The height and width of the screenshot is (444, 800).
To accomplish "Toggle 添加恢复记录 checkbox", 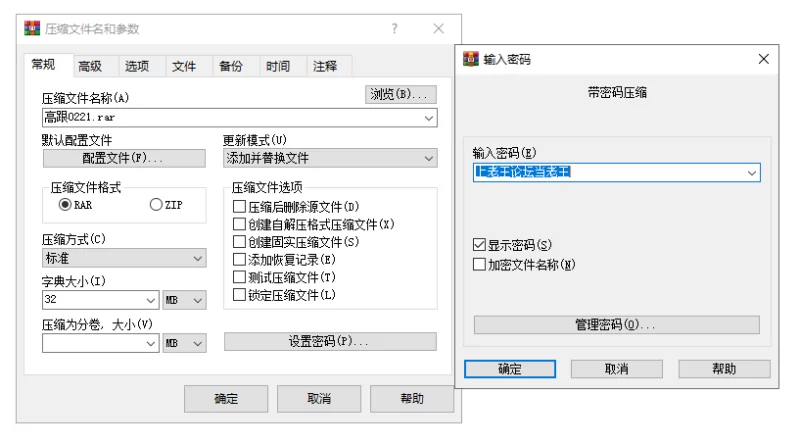I will [x=239, y=259].
